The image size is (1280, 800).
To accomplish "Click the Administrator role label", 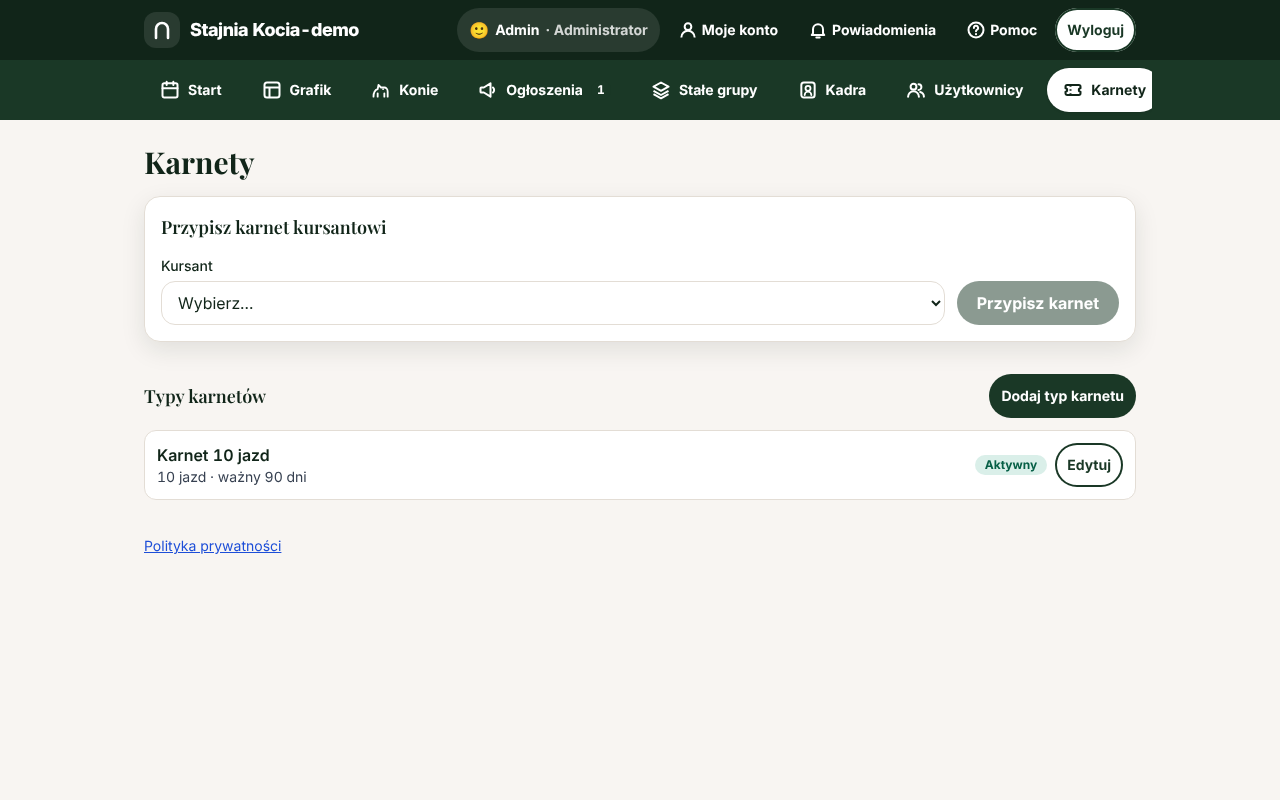I will (x=600, y=30).
